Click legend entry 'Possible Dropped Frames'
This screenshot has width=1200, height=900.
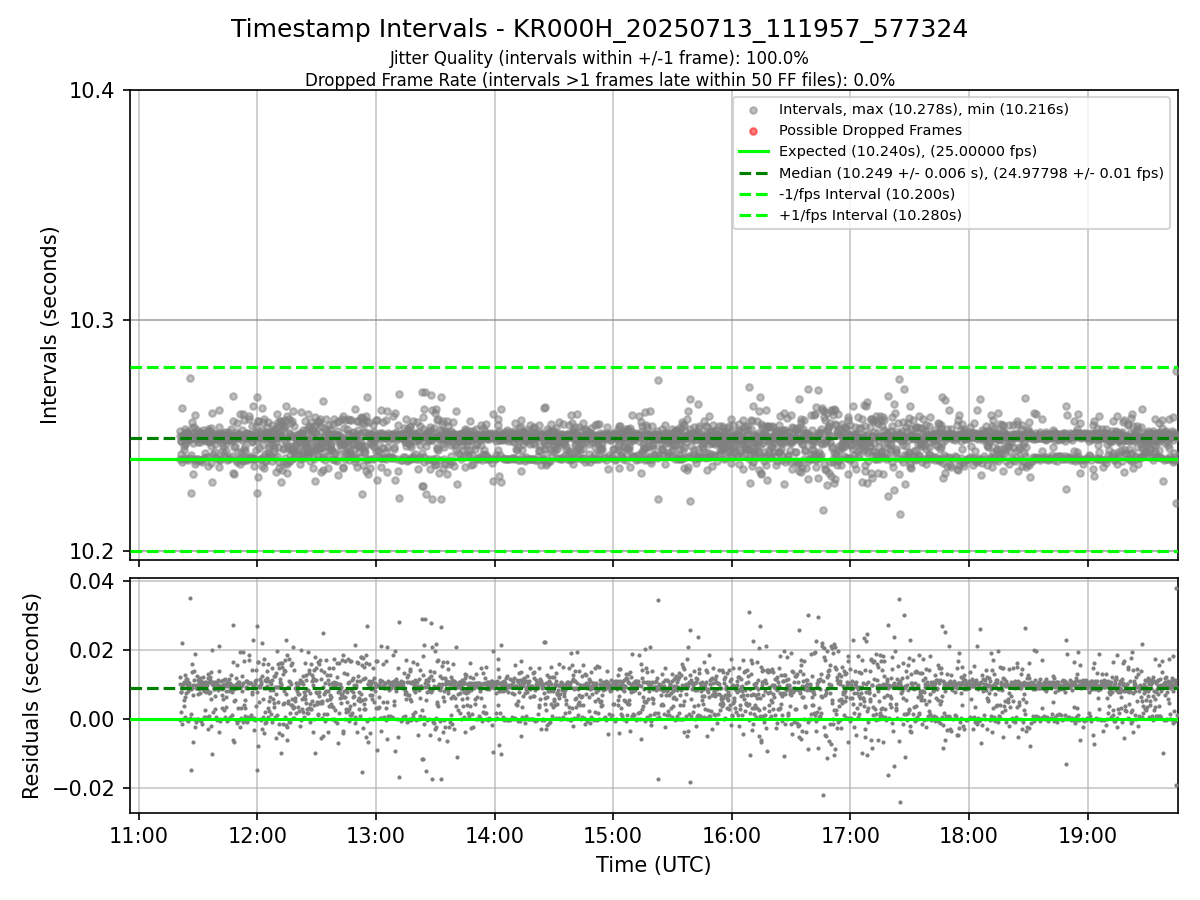(870, 130)
